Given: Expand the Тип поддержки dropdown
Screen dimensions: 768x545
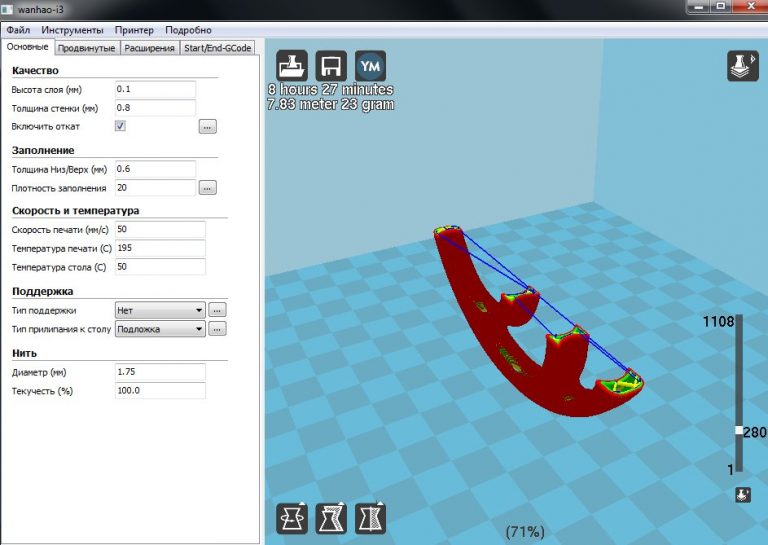Looking at the screenshot, I should click(160, 310).
